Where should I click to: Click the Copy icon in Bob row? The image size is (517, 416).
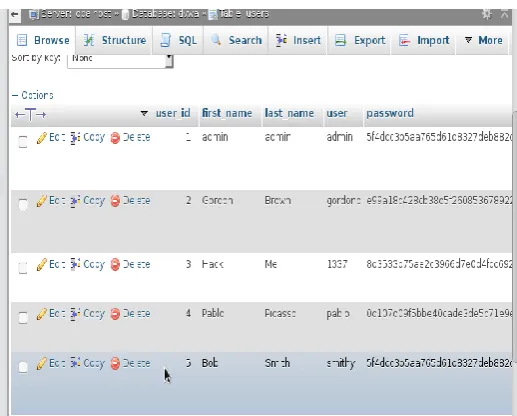tap(75, 363)
